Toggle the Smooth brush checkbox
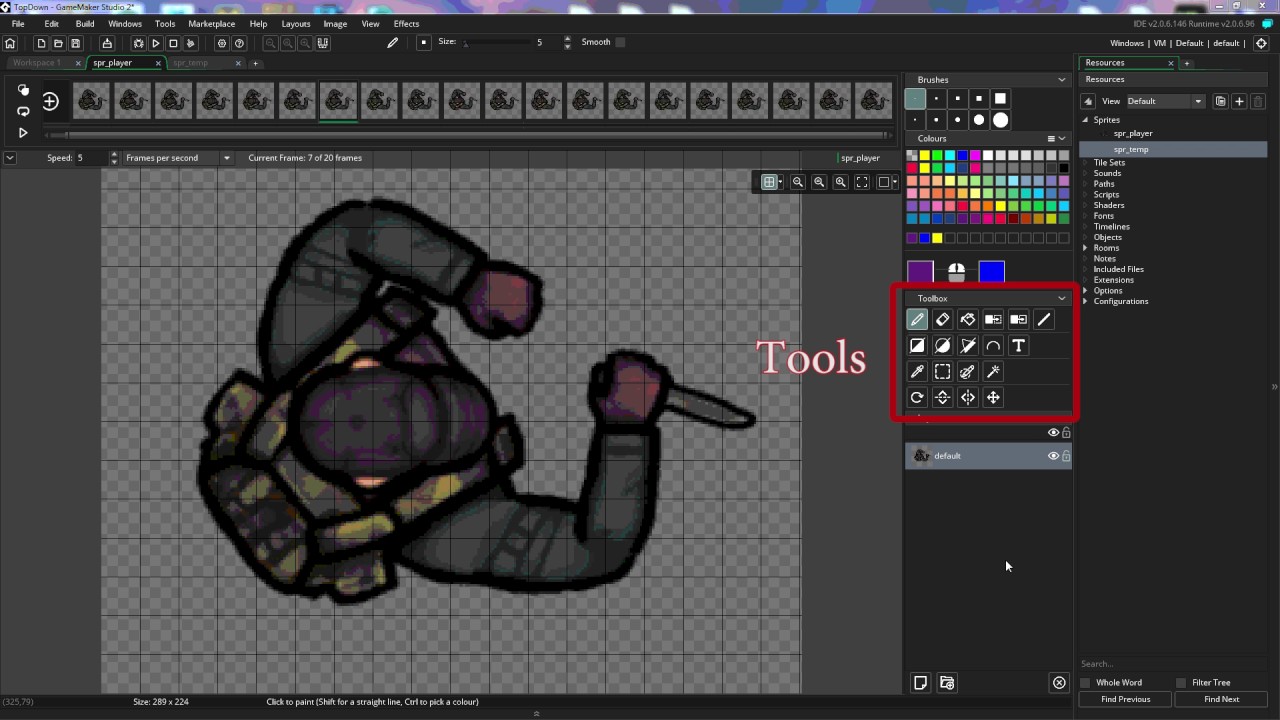Viewport: 1280px width, 720px height. [620, 42]
